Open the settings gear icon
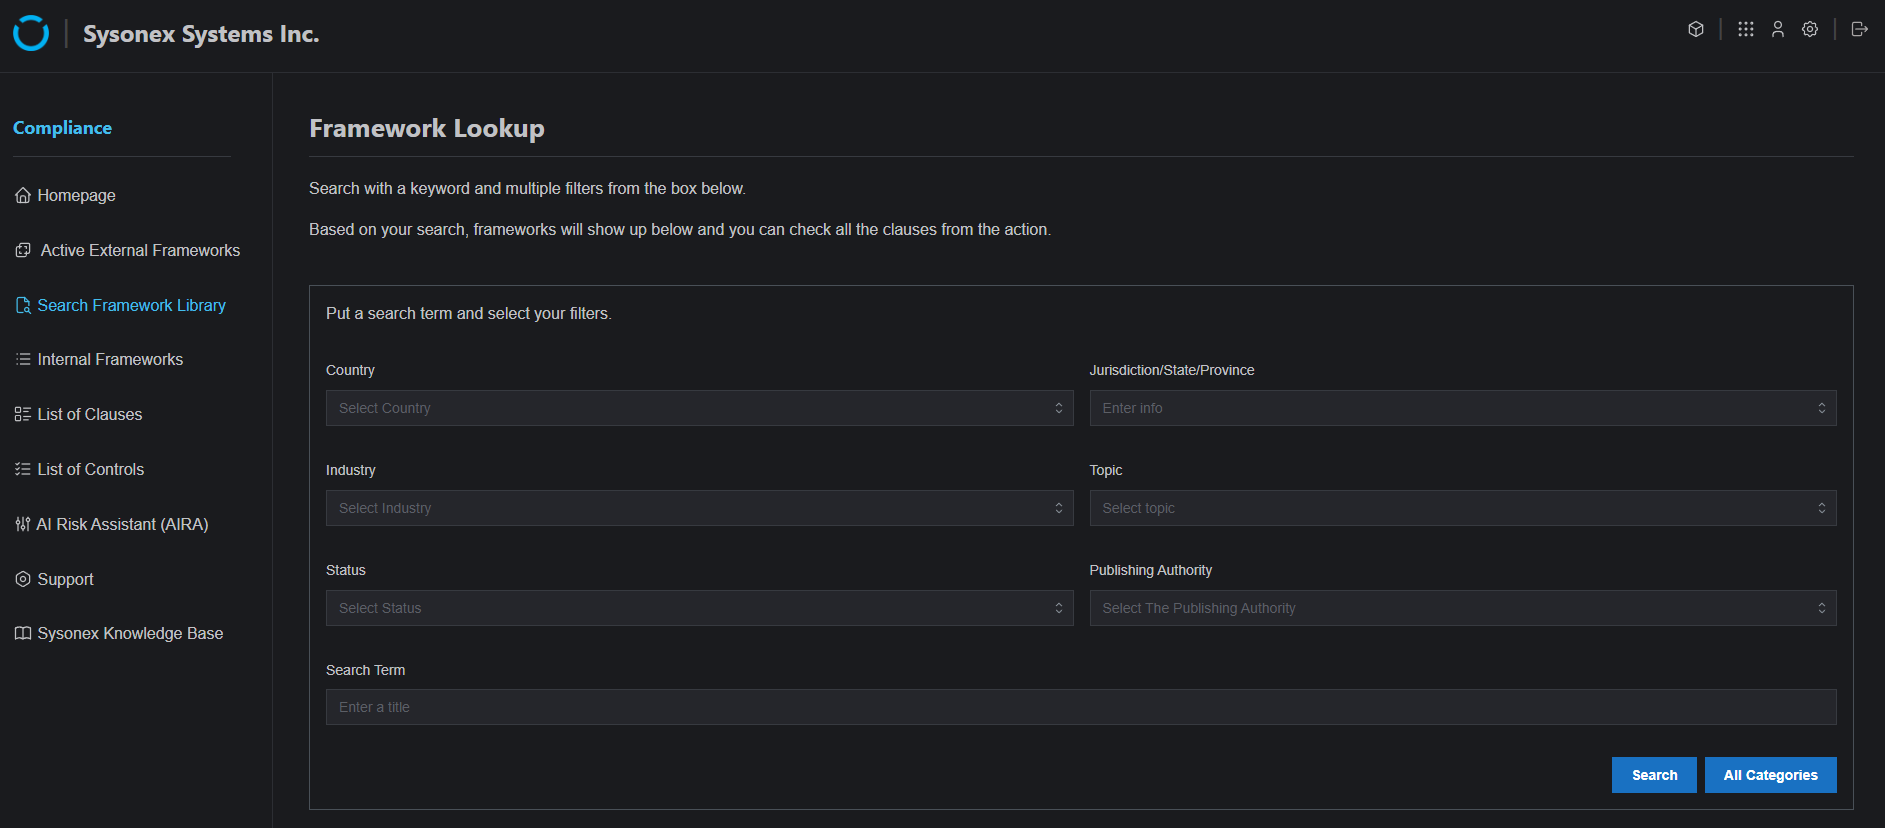 click(1810, 29)
